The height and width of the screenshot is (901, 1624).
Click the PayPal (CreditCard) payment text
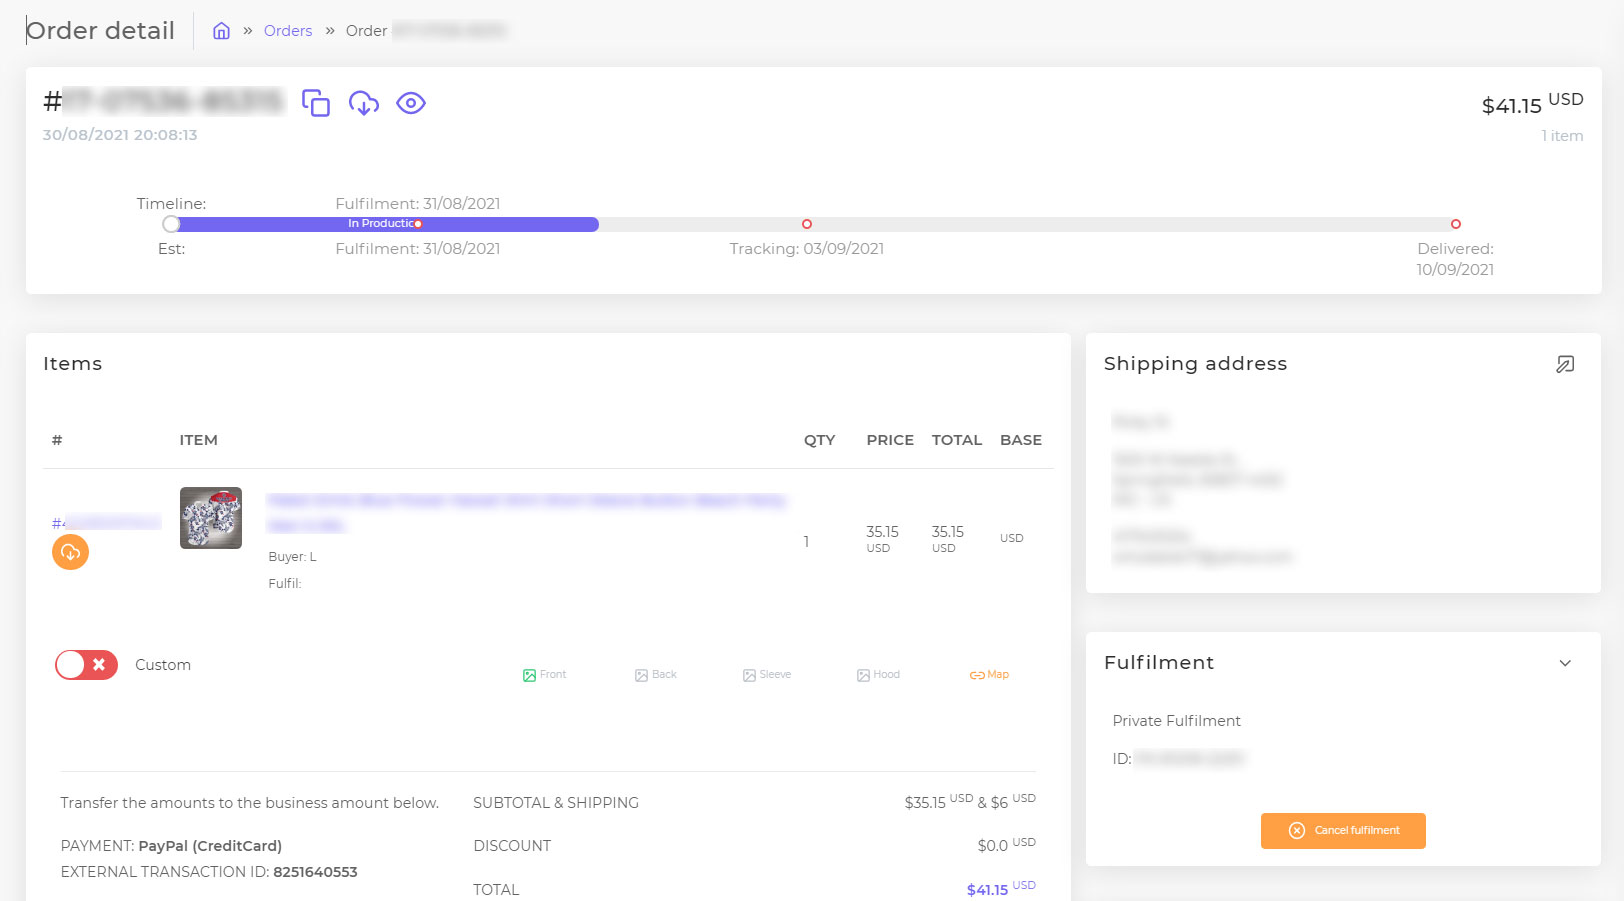210,846
